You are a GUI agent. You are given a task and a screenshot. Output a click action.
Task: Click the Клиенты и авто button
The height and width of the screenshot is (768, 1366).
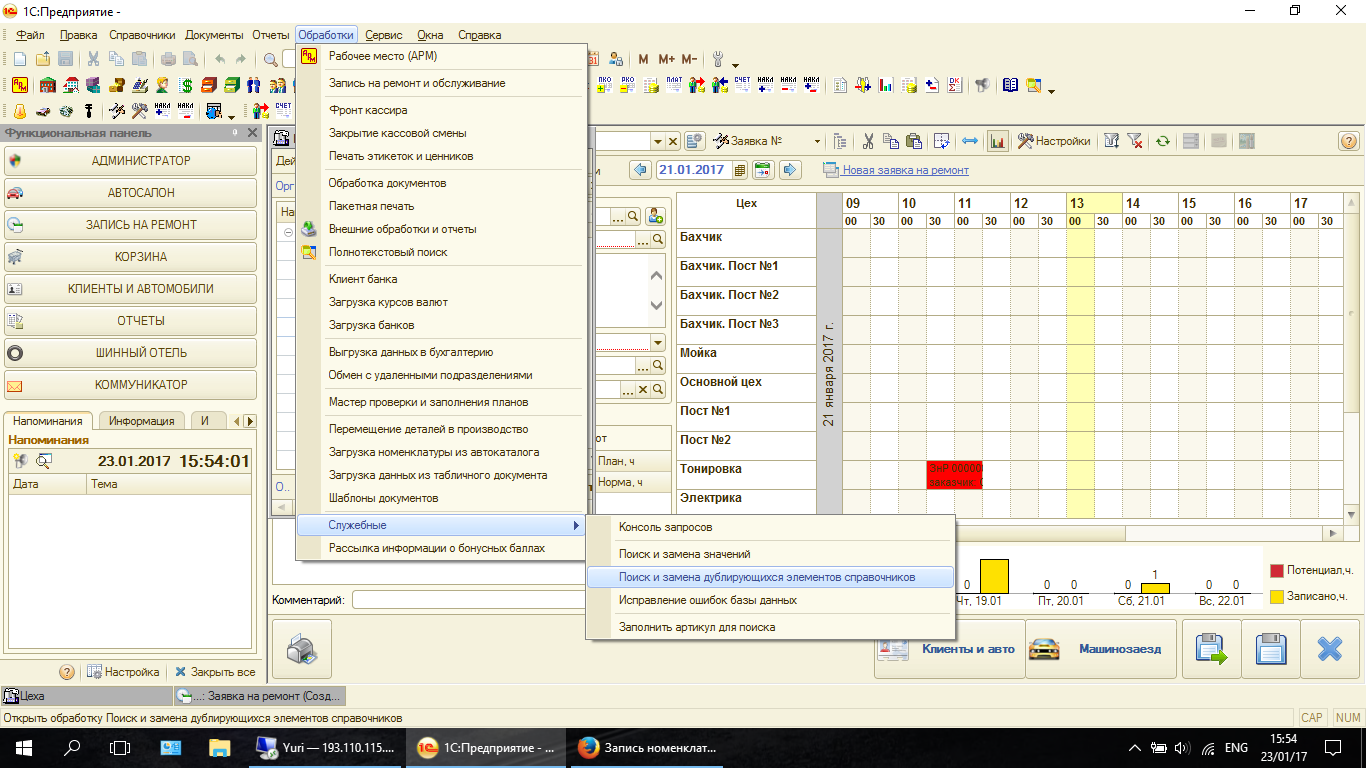coord(948,649)
